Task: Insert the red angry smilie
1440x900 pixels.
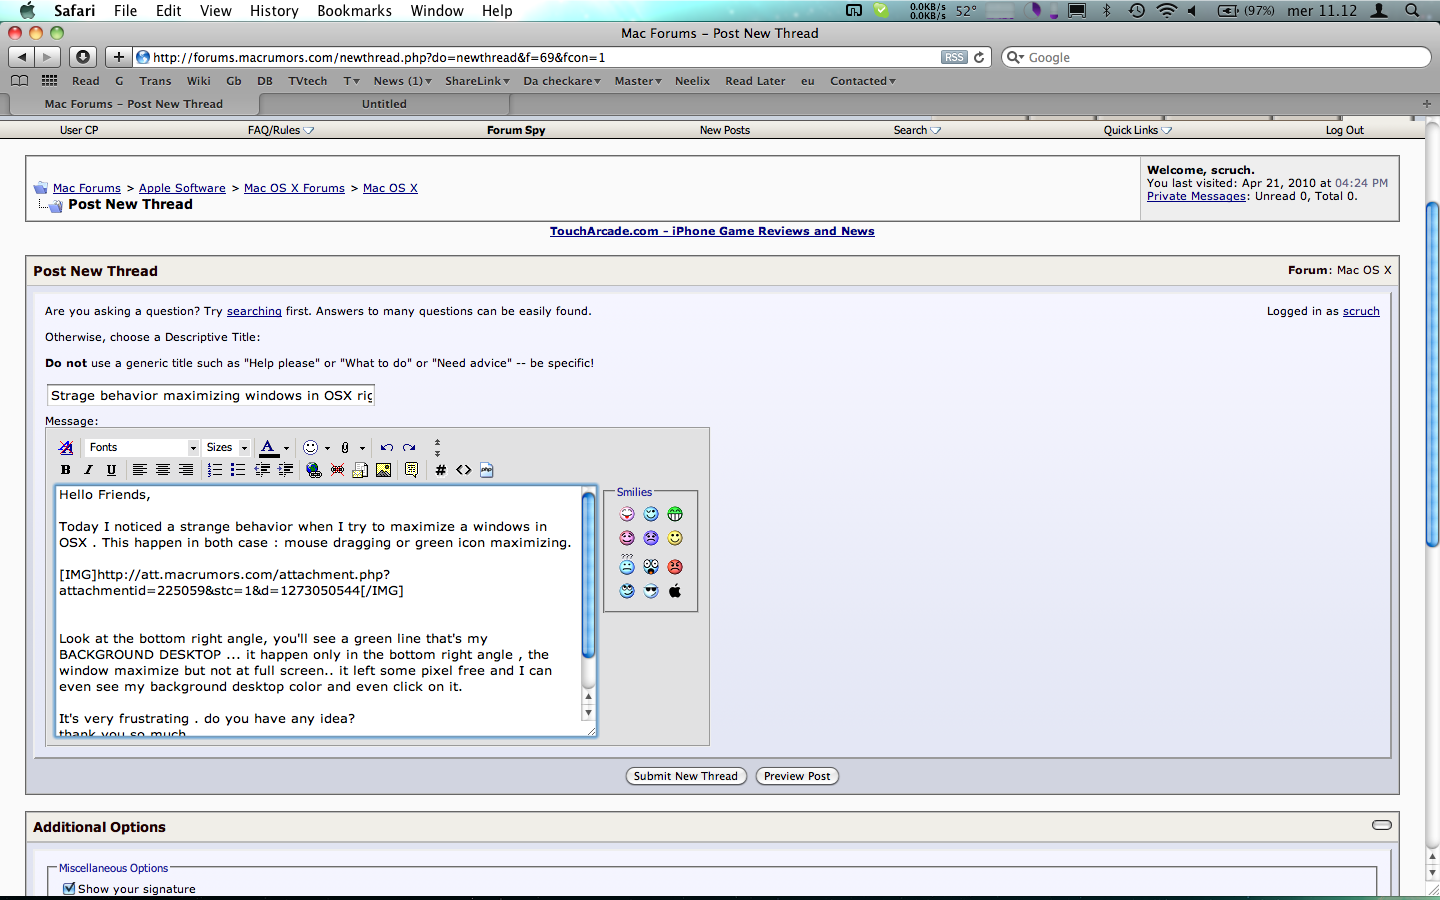Action: point(675,567)
